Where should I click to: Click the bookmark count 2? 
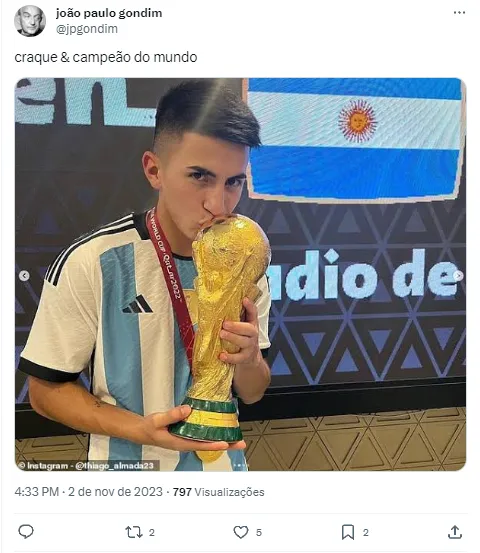coord(366,533)
